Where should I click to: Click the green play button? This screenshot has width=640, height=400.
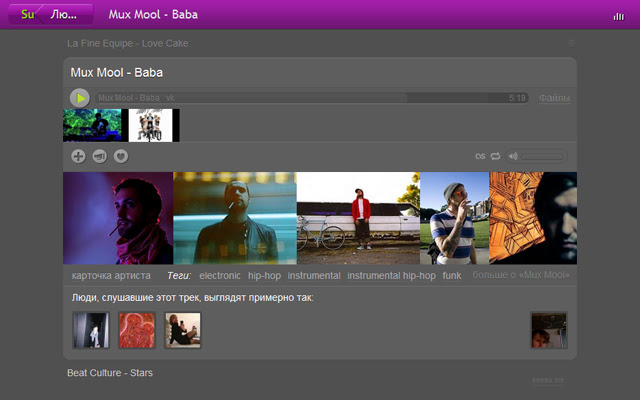[x=80, y=98]
